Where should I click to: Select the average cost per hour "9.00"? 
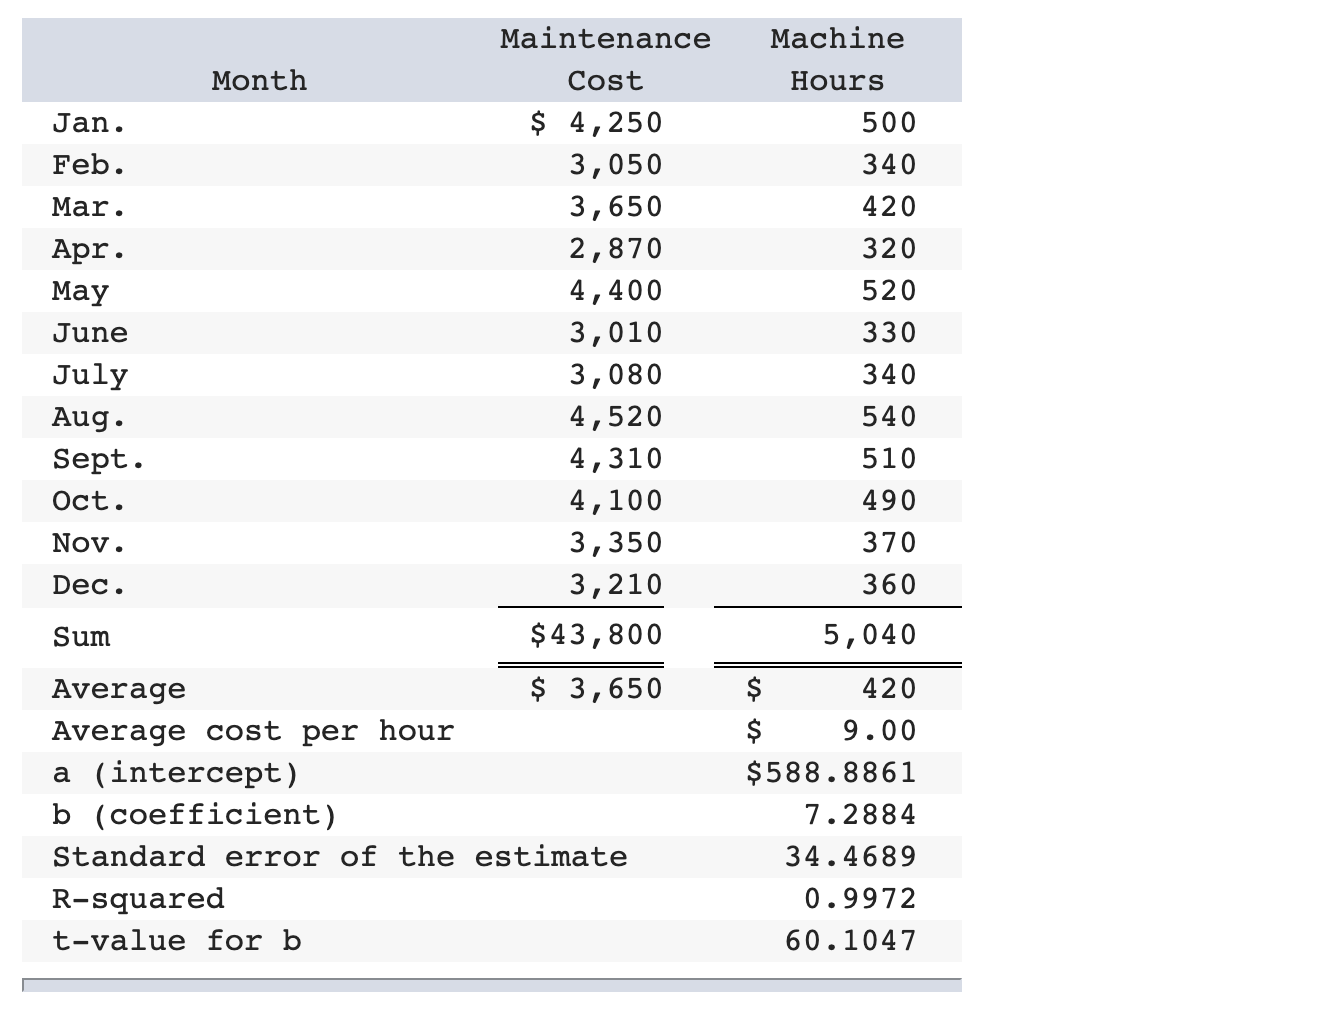(879, 731)
